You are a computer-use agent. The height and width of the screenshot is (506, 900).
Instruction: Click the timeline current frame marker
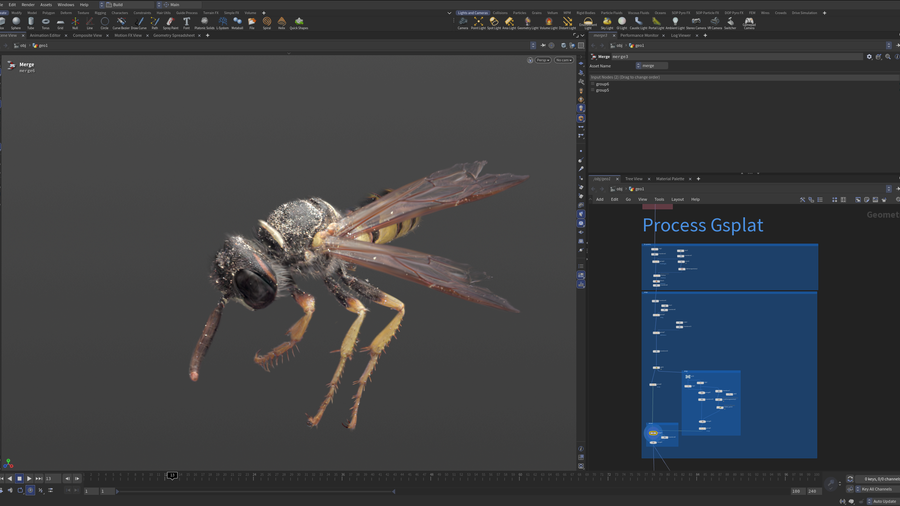pyautogui.click(x=172, y=475)
